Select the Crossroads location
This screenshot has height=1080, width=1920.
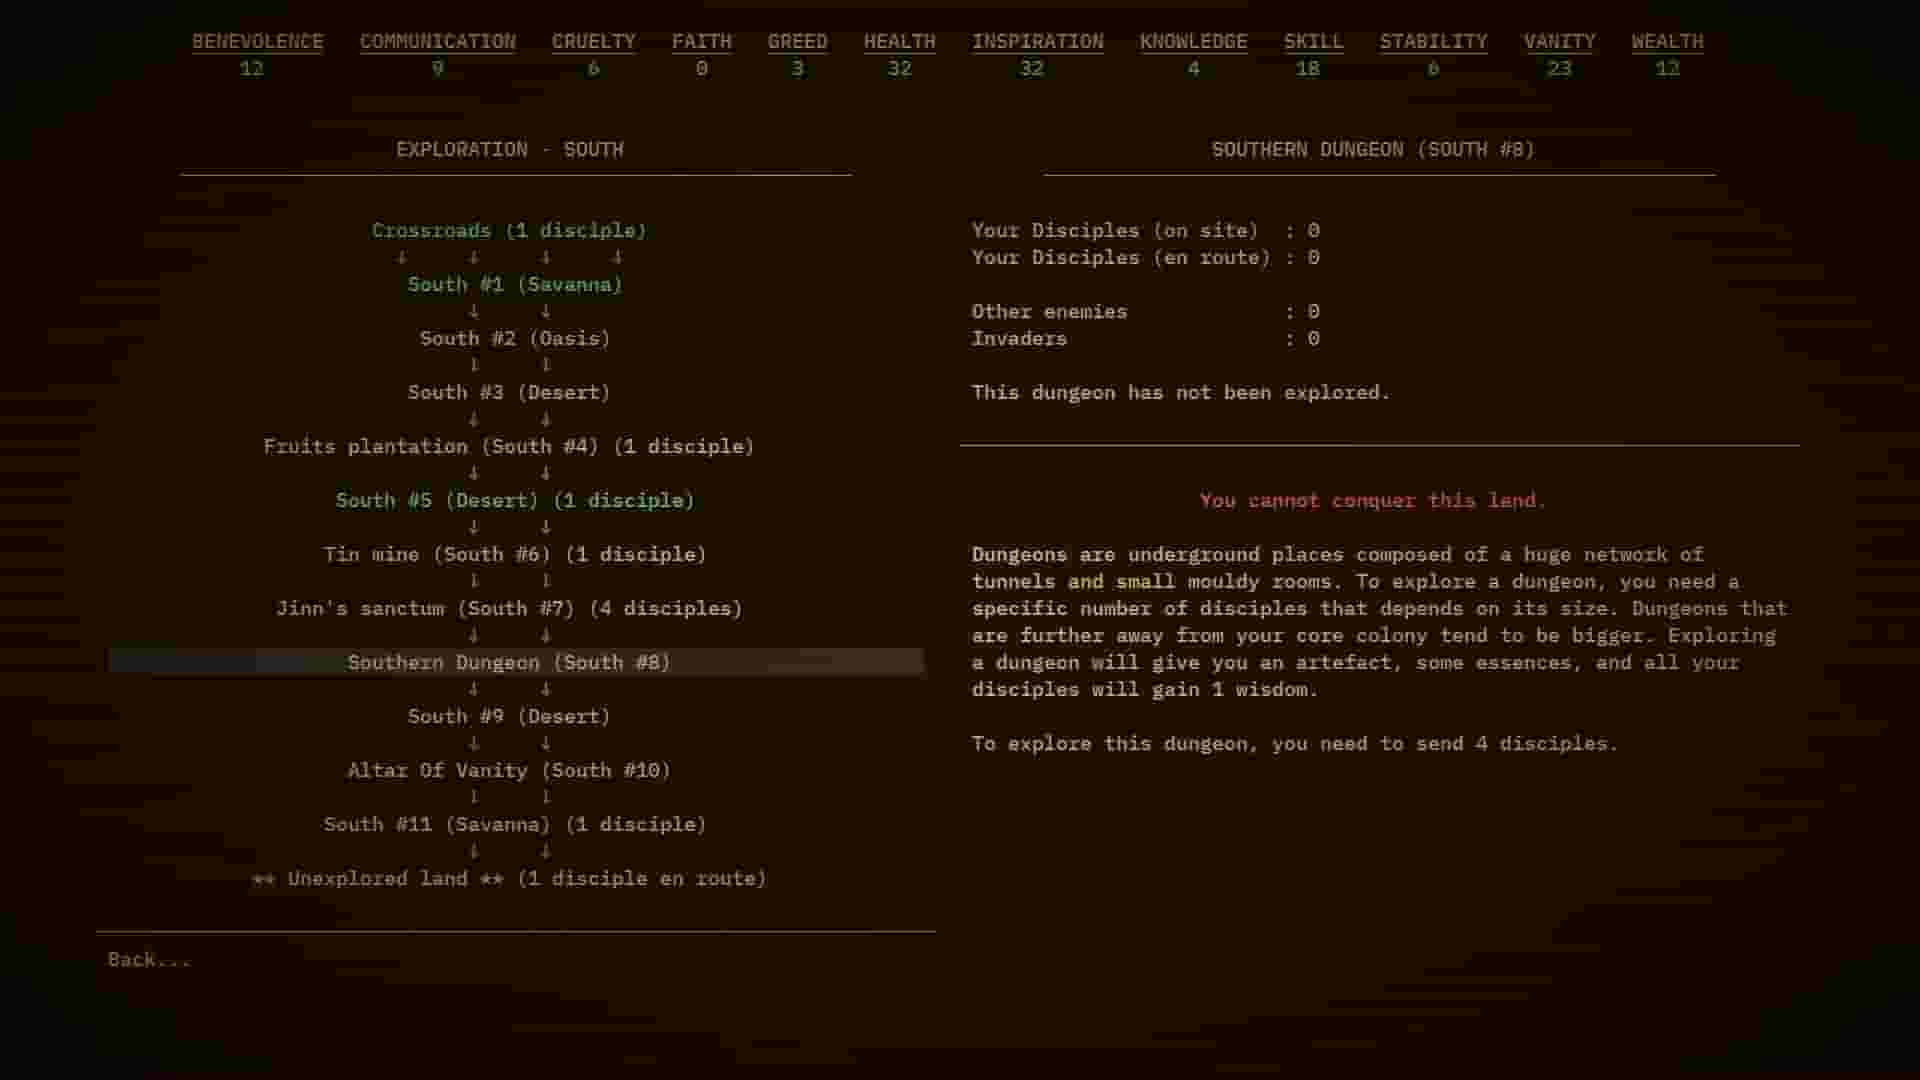click(509, 230)
